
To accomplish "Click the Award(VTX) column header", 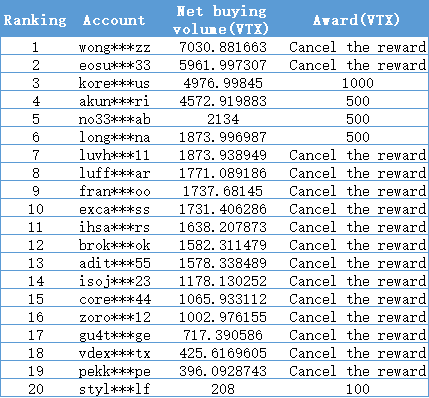I will click(356, 20).
